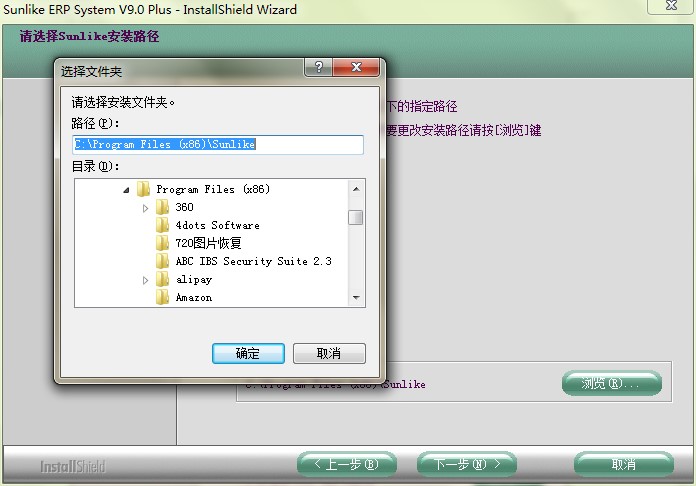The width and height of the screenshot is (696, 486).
Task: Select the 360 folder icon
Action: 162,207
